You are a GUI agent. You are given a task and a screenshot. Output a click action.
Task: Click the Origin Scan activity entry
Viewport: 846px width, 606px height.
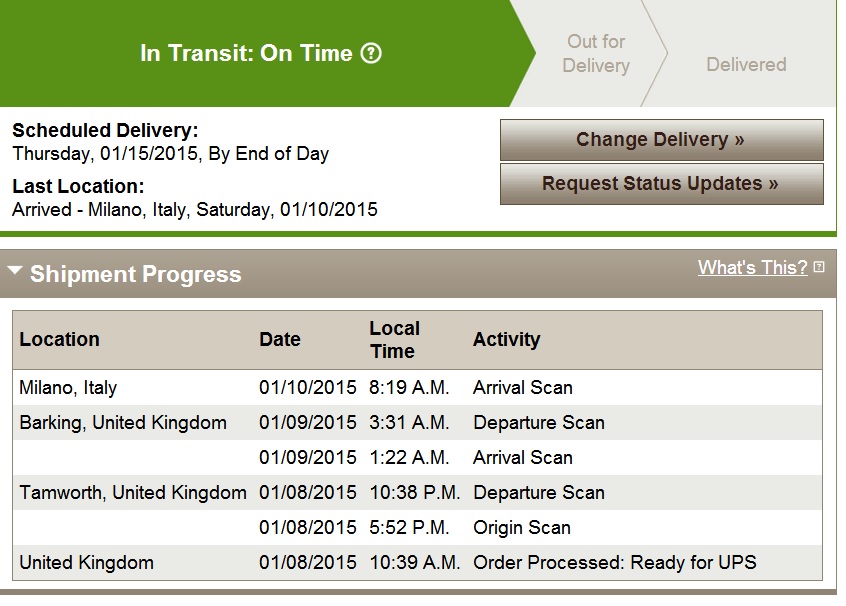[x=522, y=528]
